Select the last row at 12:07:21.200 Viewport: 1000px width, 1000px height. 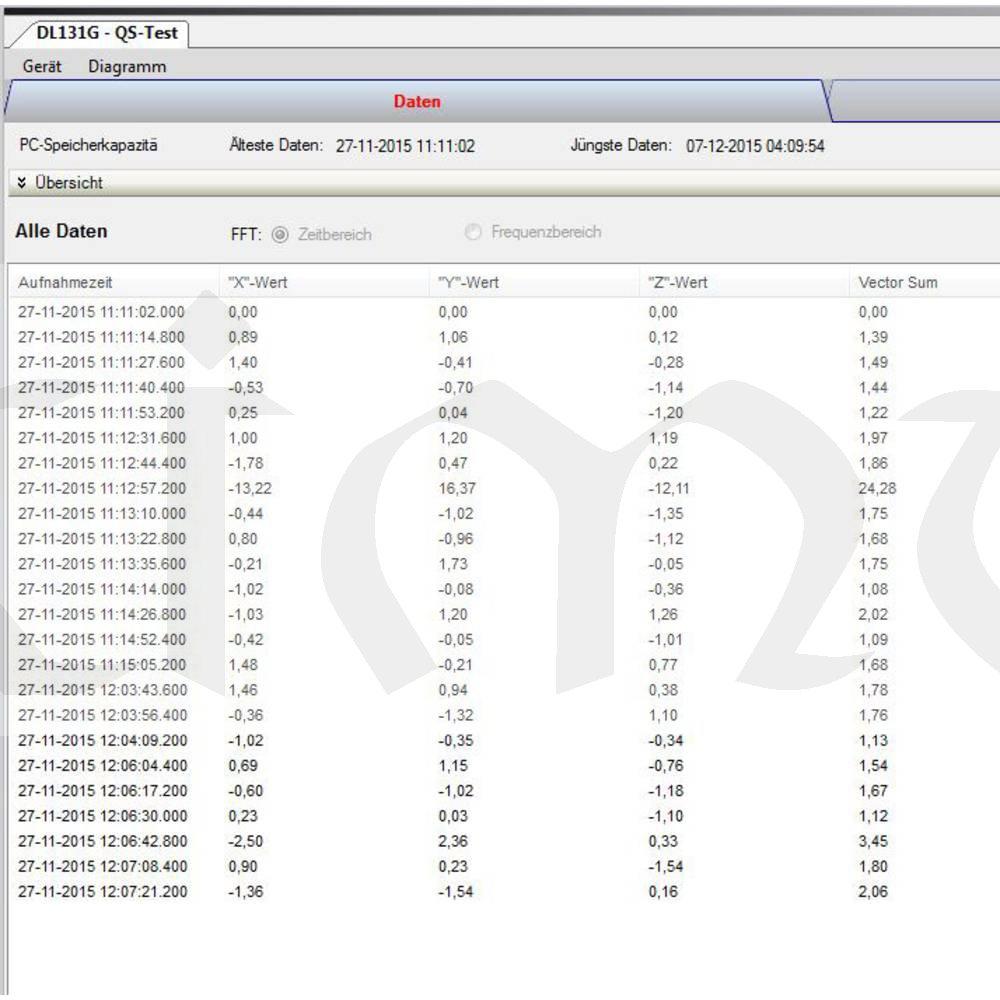tap(101, 891)
